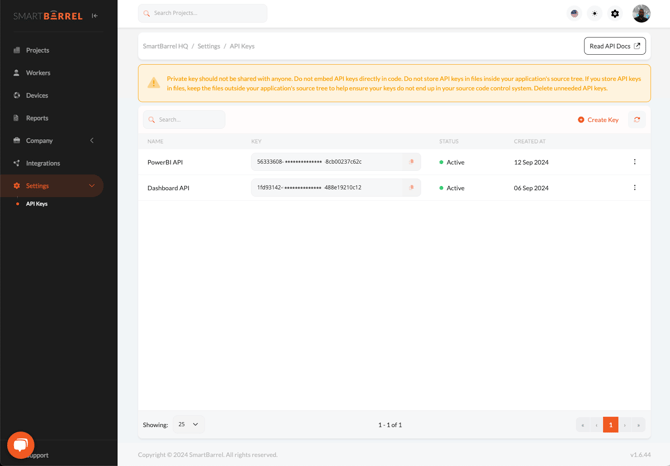Reveal the Dashboard API key value
Image resolution: width=670 pixels, height=466 pixels.
[x=411, y=188]
